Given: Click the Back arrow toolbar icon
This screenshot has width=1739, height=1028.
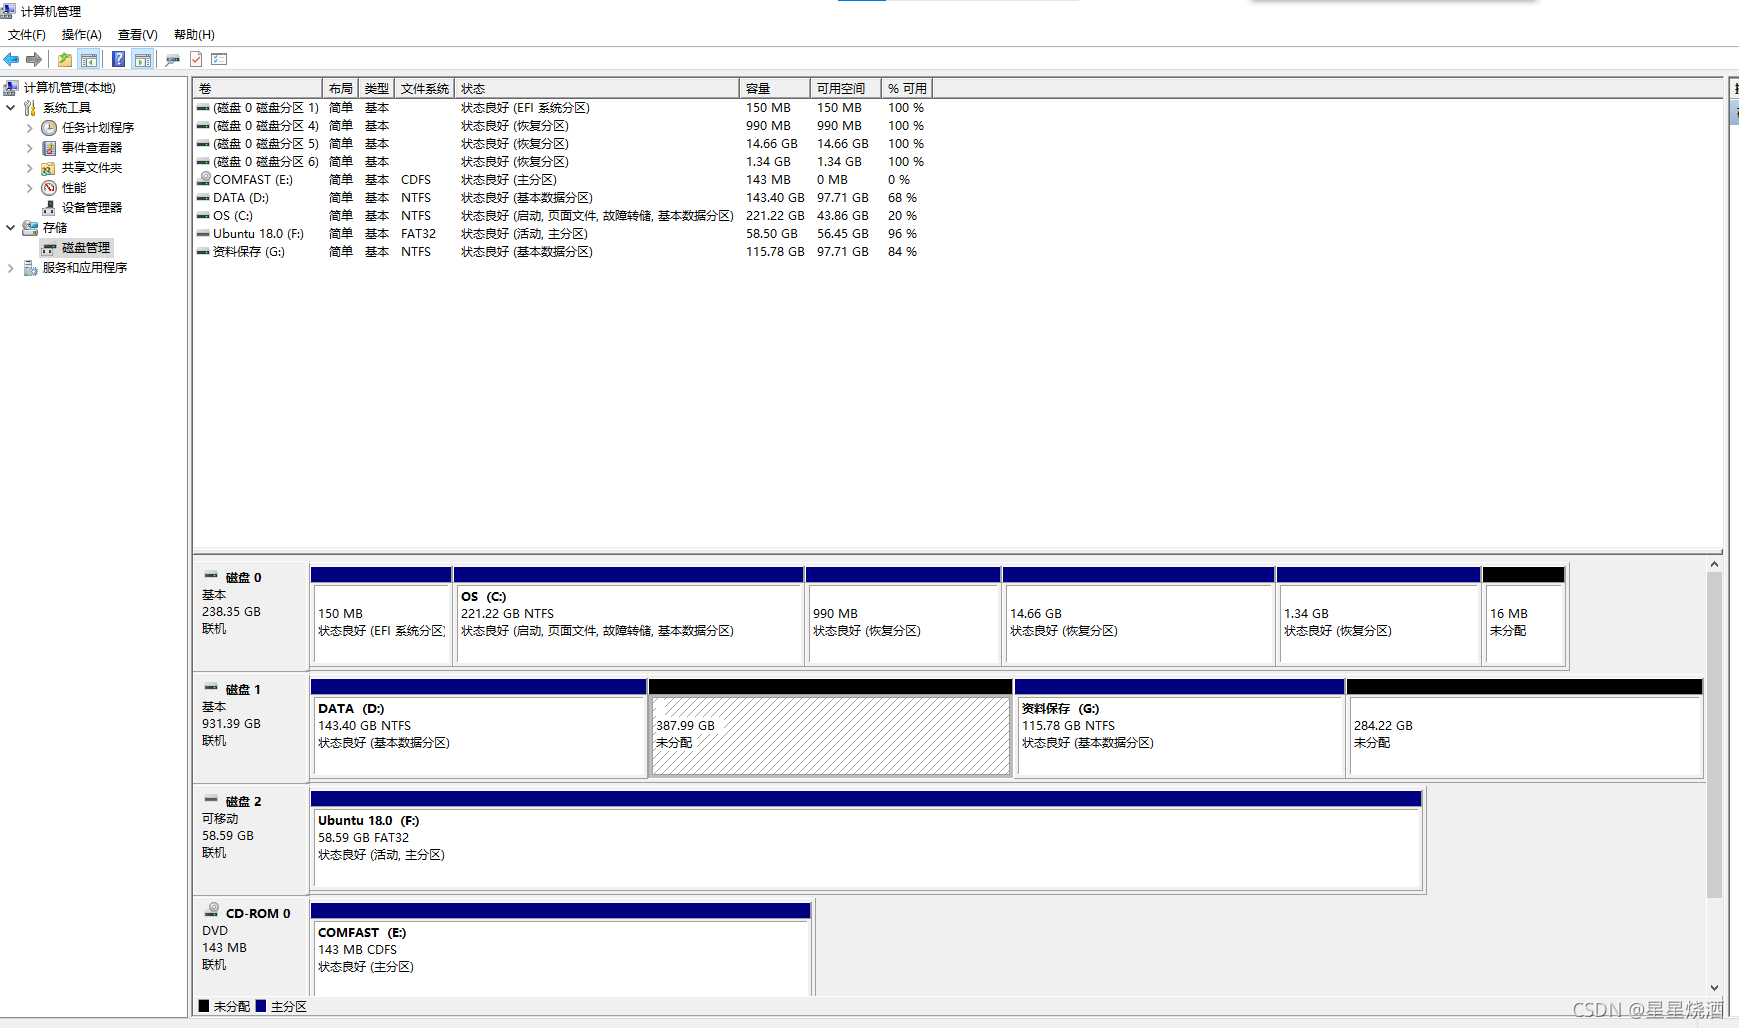Looking at the screenshot, I should [12, 60].
